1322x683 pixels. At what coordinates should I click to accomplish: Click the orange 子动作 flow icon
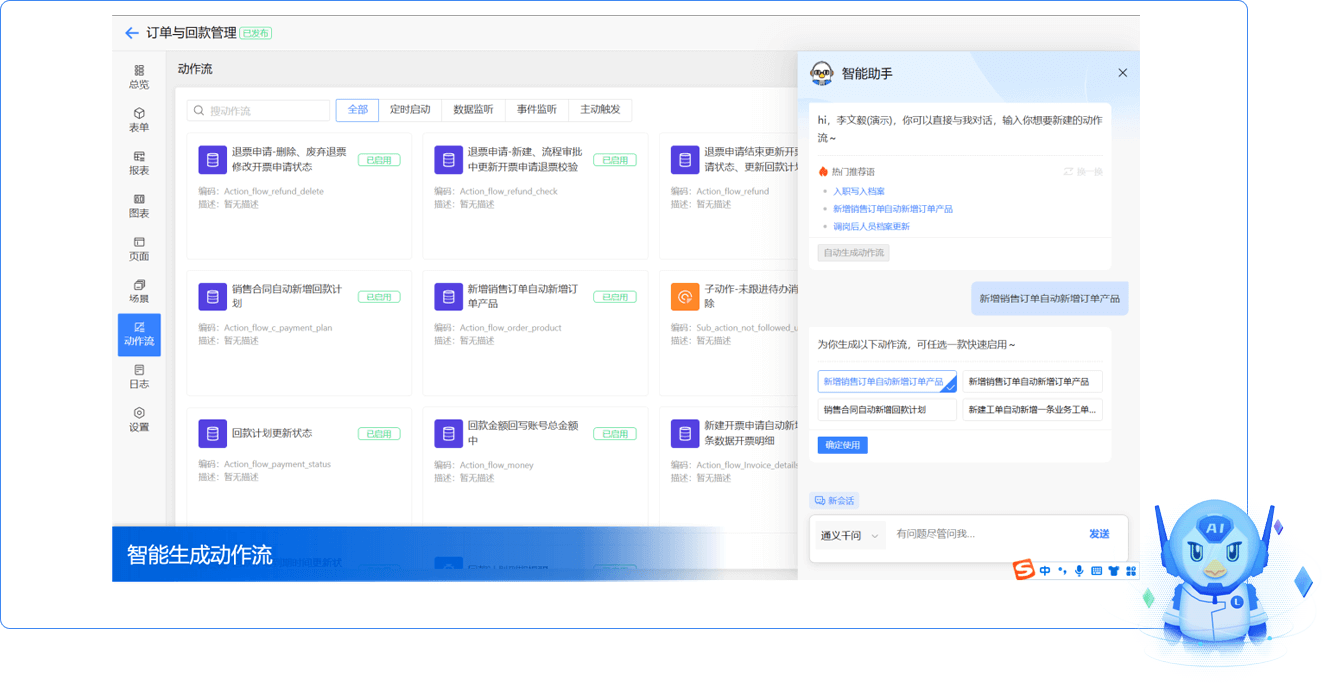684,296
